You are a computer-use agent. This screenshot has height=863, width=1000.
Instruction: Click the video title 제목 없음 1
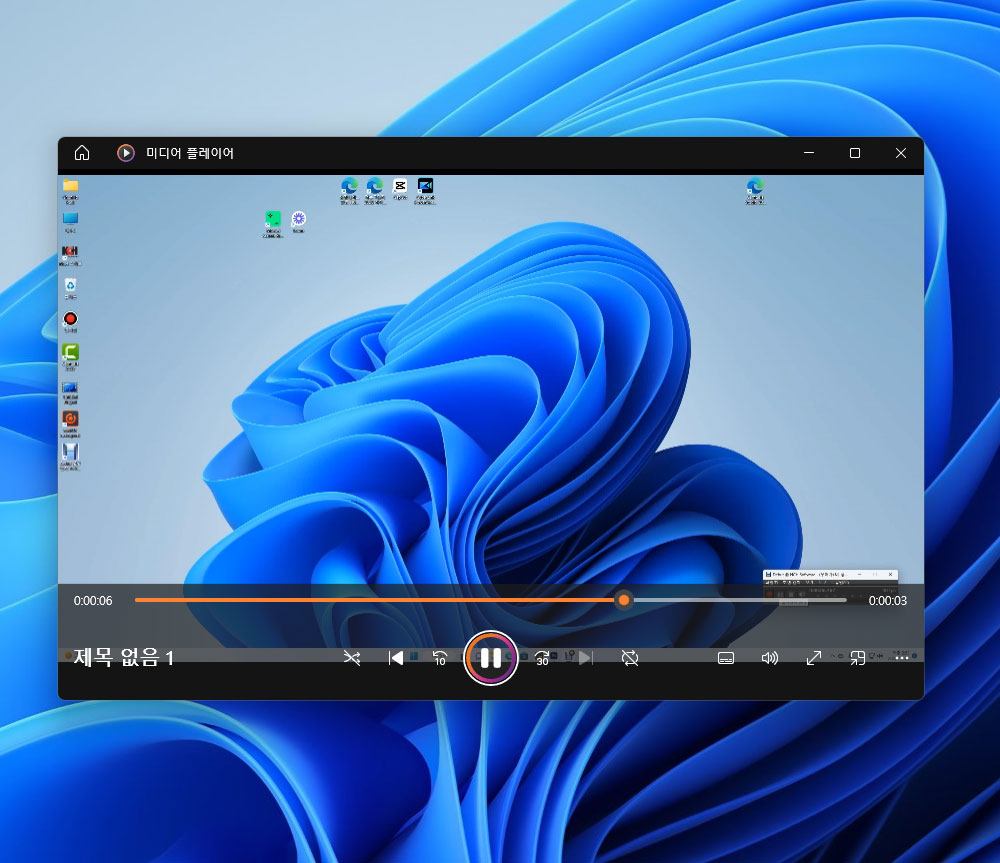(124, 657)
